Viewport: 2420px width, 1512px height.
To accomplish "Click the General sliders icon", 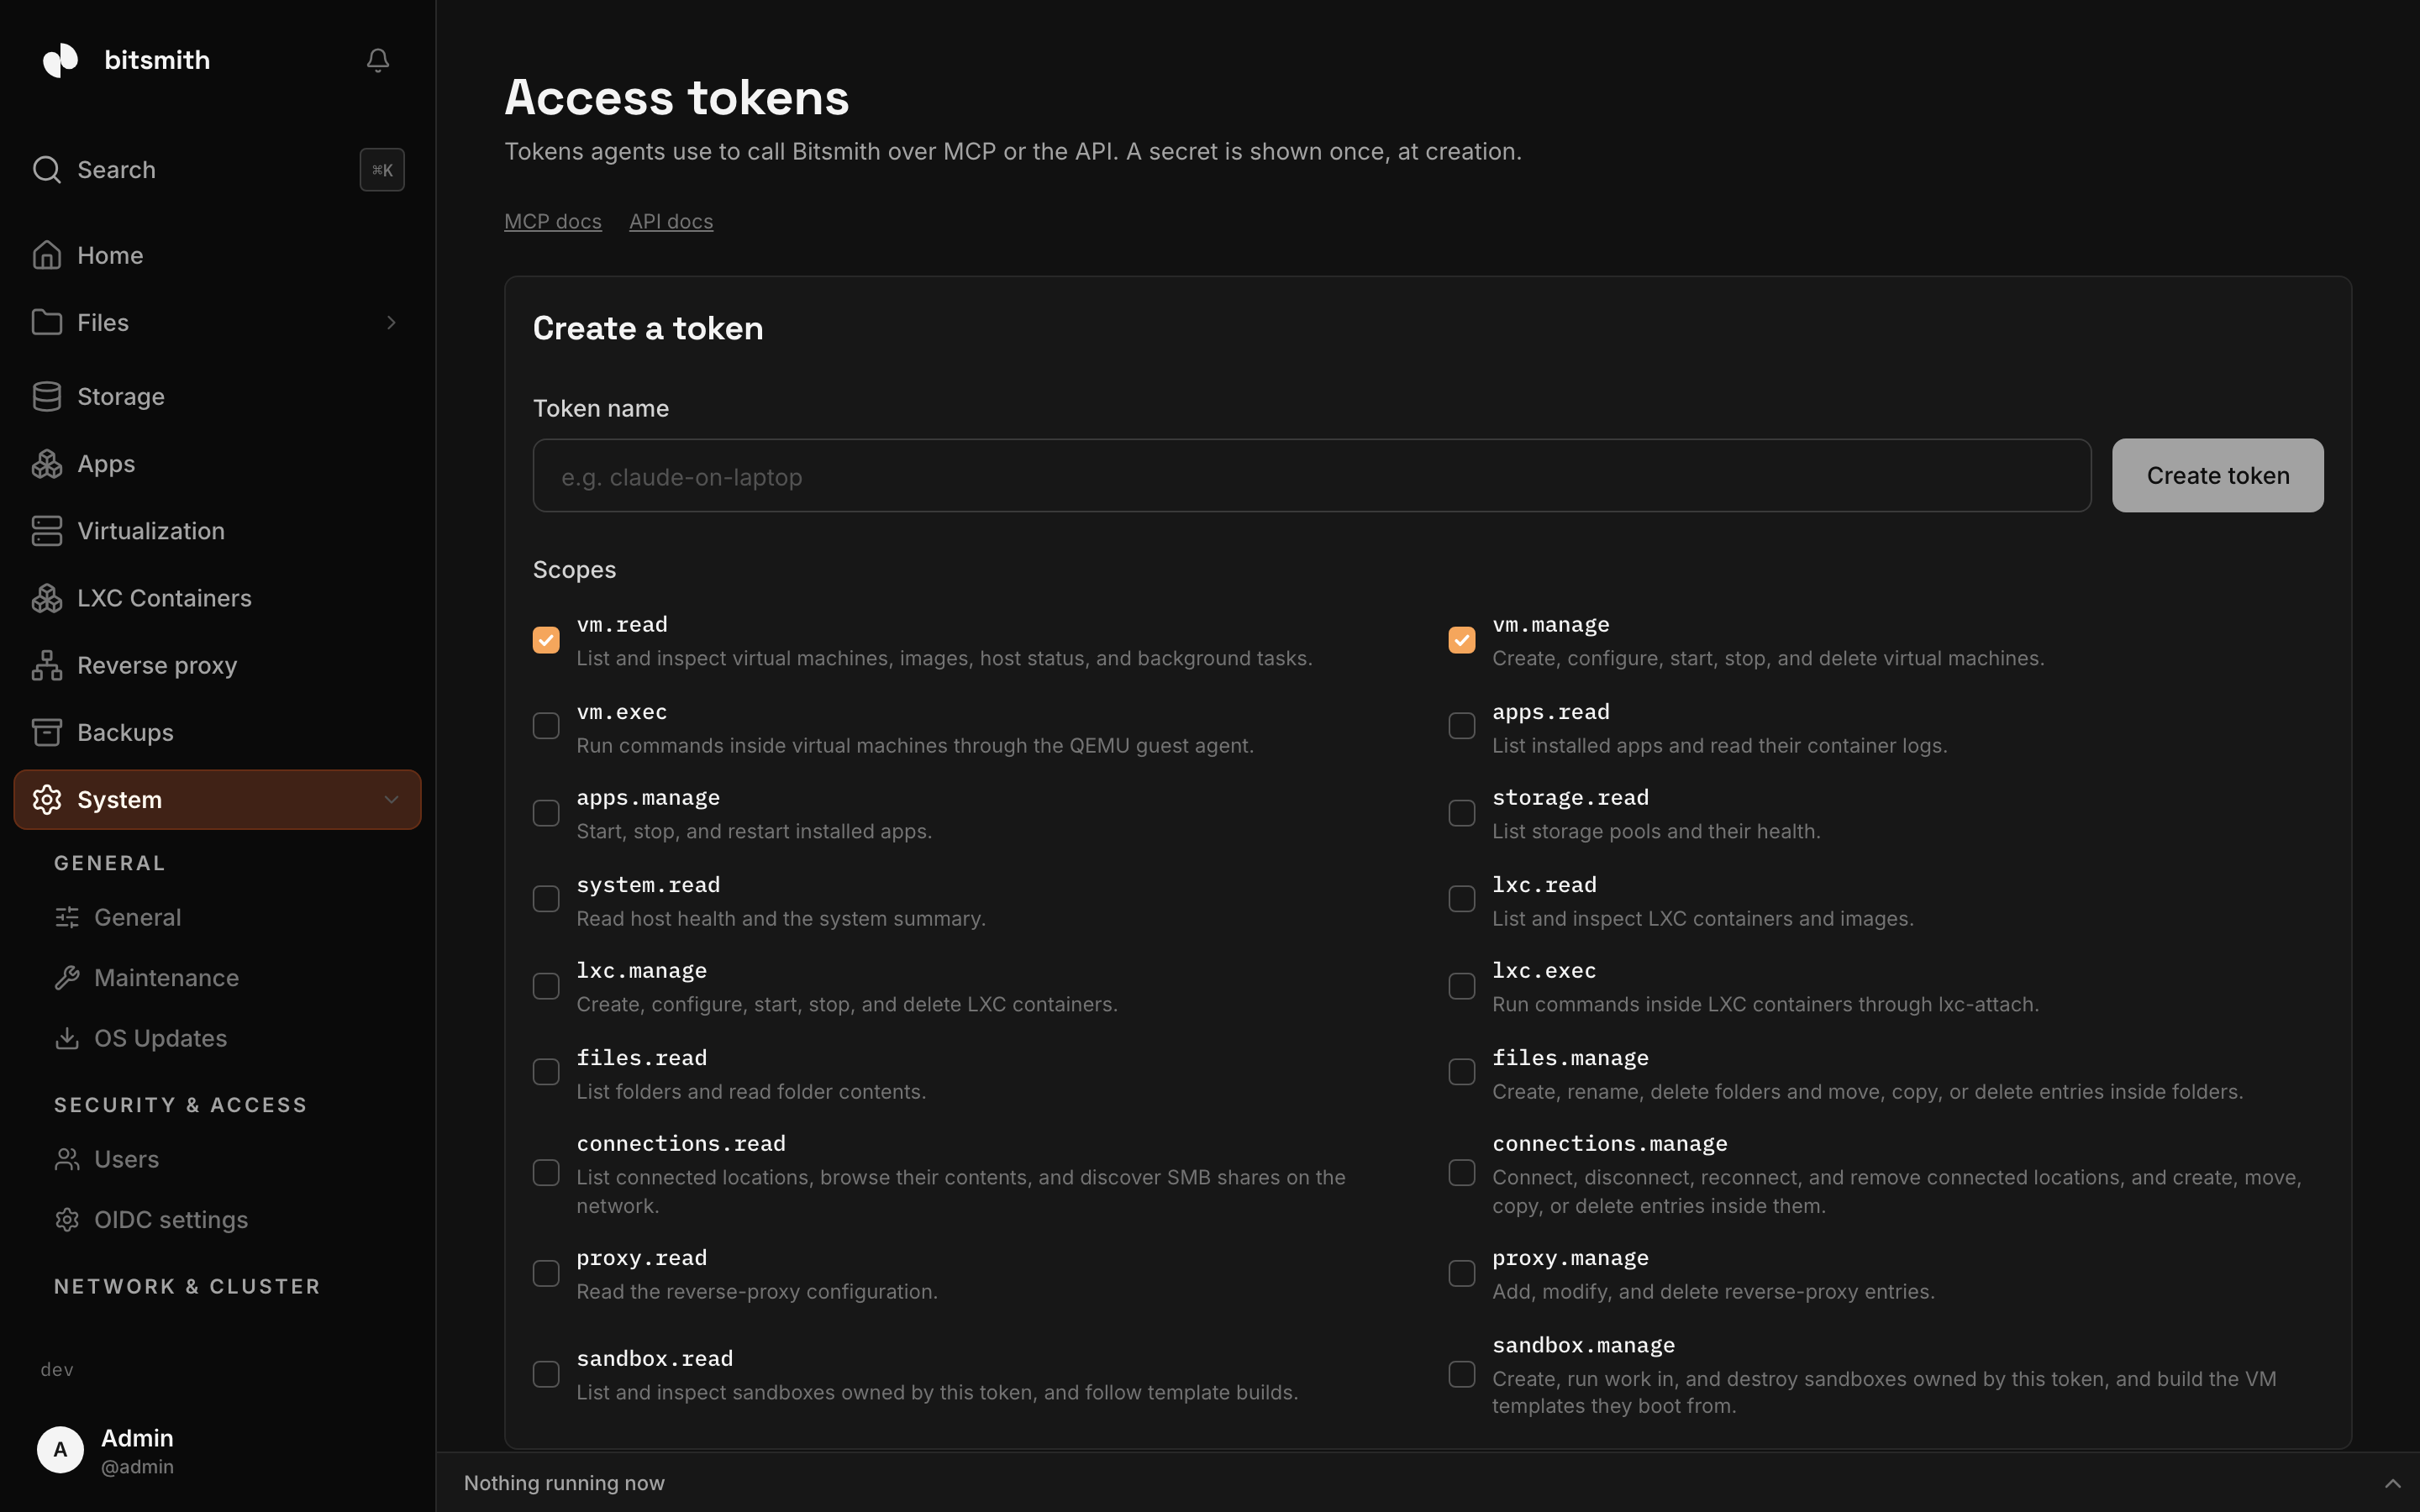I will [x=67, y=917].
